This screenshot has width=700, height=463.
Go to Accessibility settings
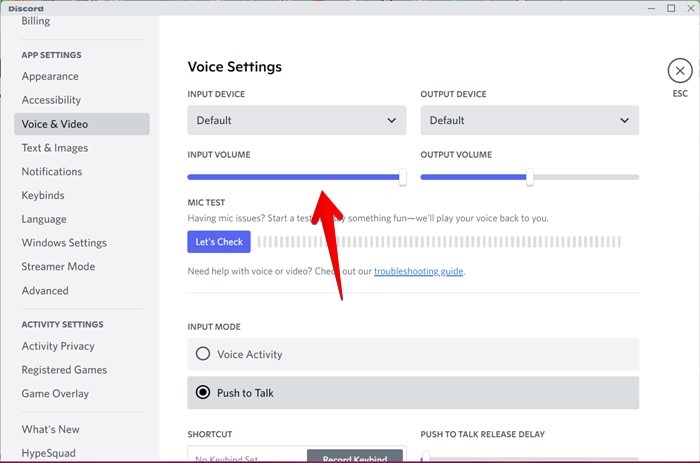[x=51, y=100]
